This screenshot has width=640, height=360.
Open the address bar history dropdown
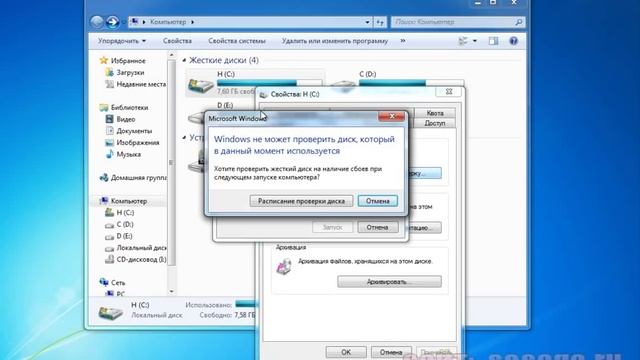point(367,22)
